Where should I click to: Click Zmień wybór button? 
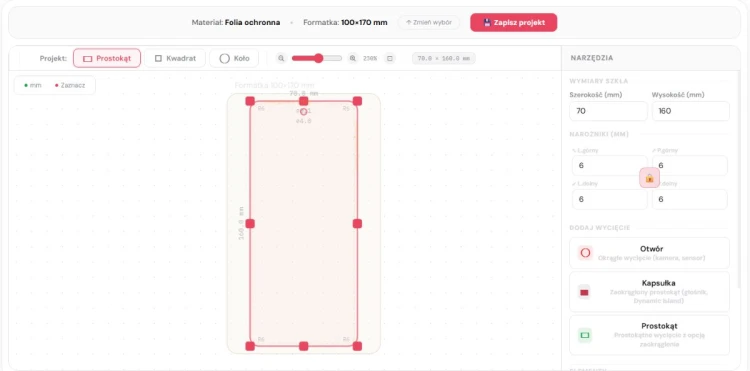(x=429, y=22)
